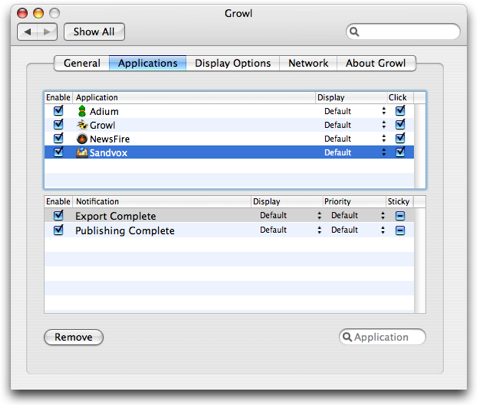This screenshot has width=480, height=405.
Task: Toggle the Click checkbox for Adium
Action: (400, 110)
